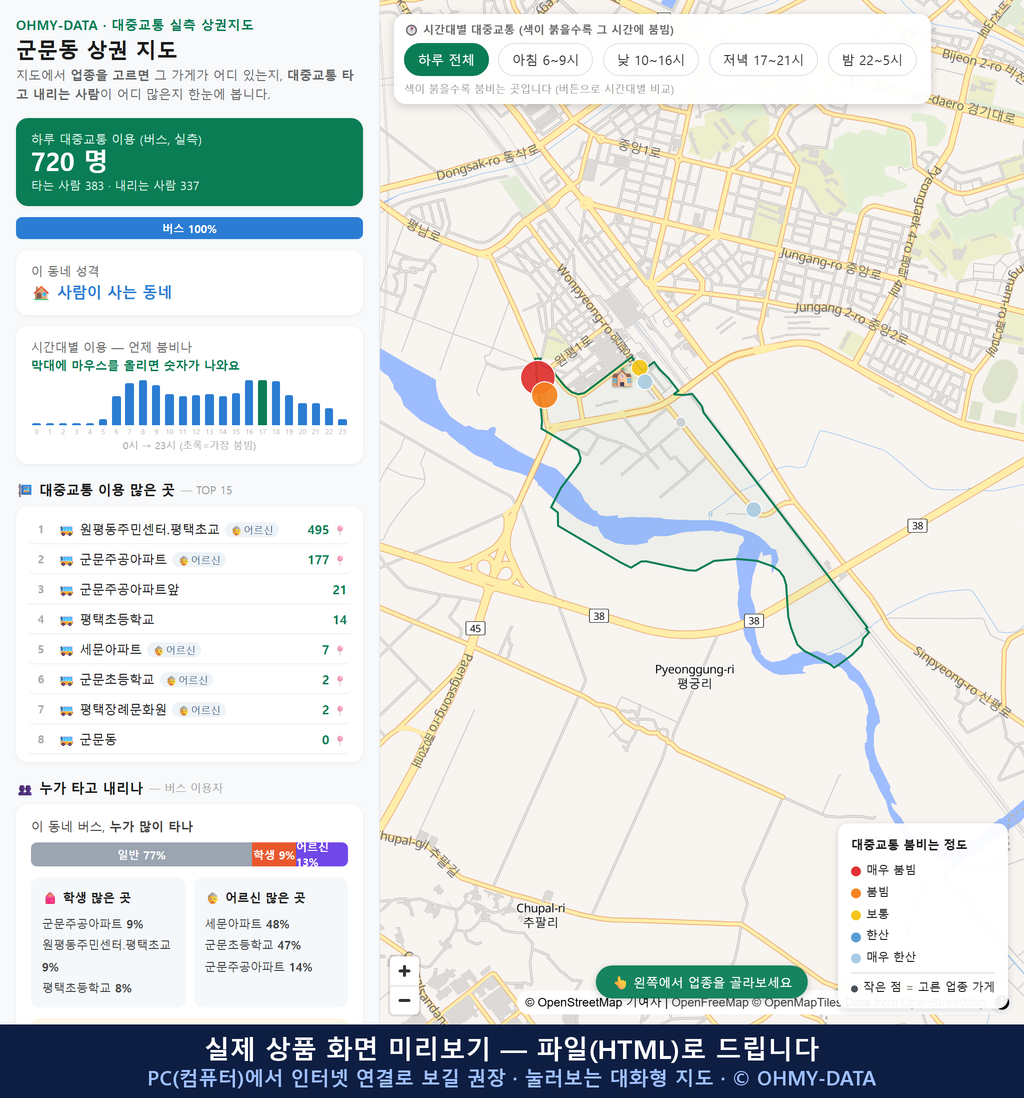1024x1098 pixels.
Task: Click the 어르신 badge on 세문아파트 row
Action: tap(174, 650)
